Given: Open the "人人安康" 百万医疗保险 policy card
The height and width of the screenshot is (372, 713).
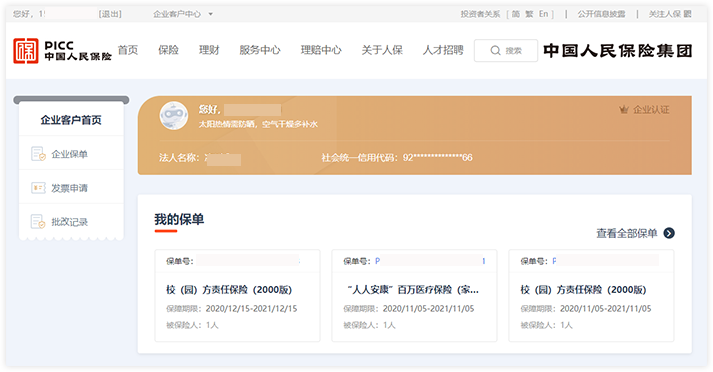Looking at the screenshot, I should pos(414,296).
